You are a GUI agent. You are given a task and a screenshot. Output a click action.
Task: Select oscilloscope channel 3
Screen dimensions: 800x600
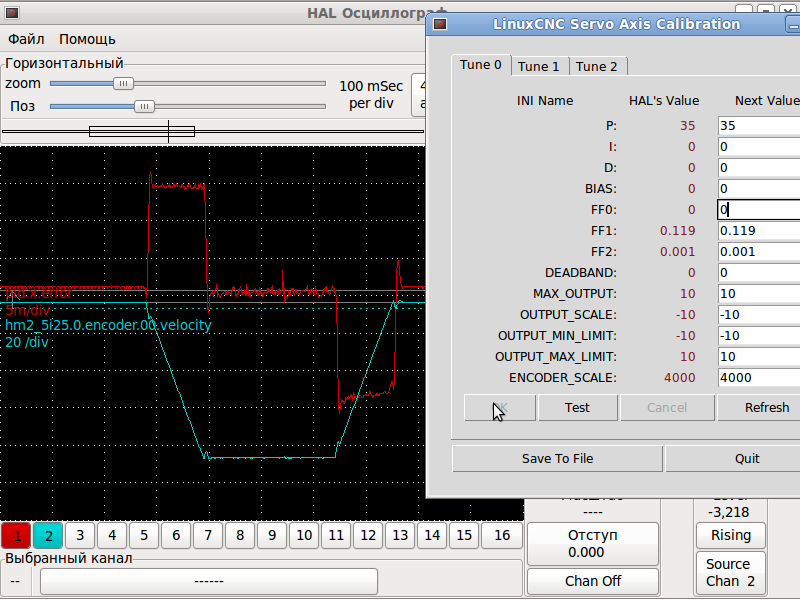pyautogui.click(x=80, y=535)
